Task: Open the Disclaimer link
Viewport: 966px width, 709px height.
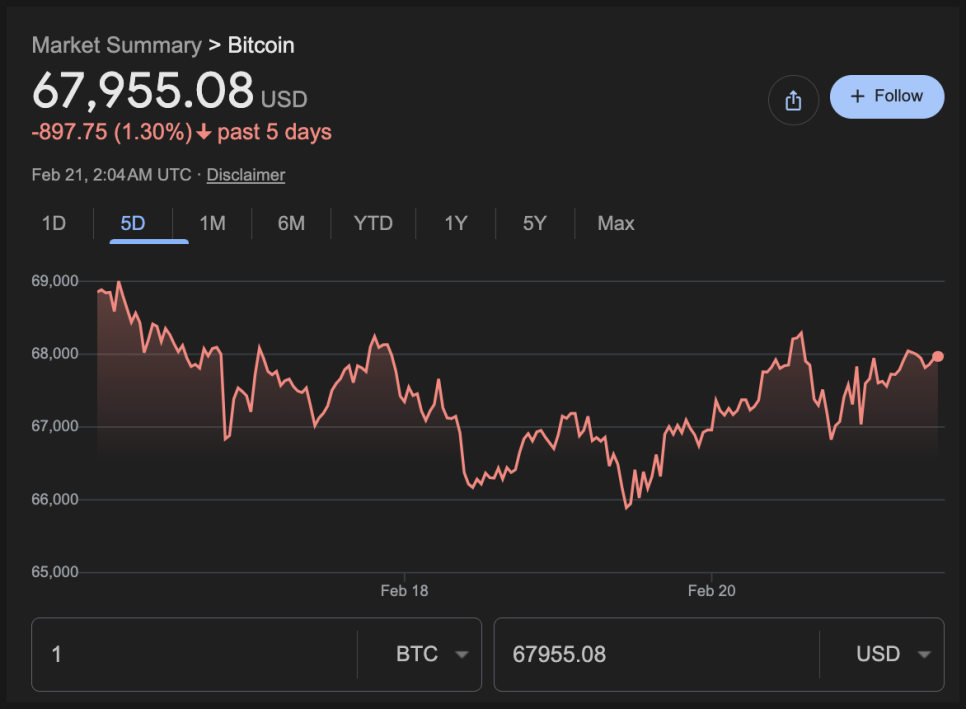Action: (246, 175)
